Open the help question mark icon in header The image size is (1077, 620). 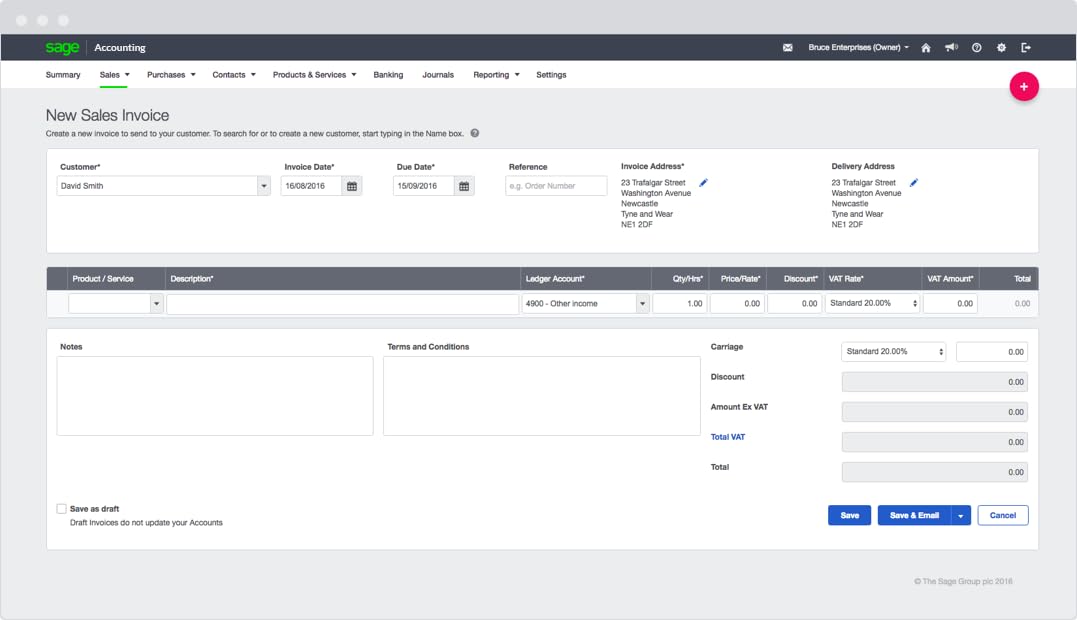pyautogui.click(x=977, y=48)
